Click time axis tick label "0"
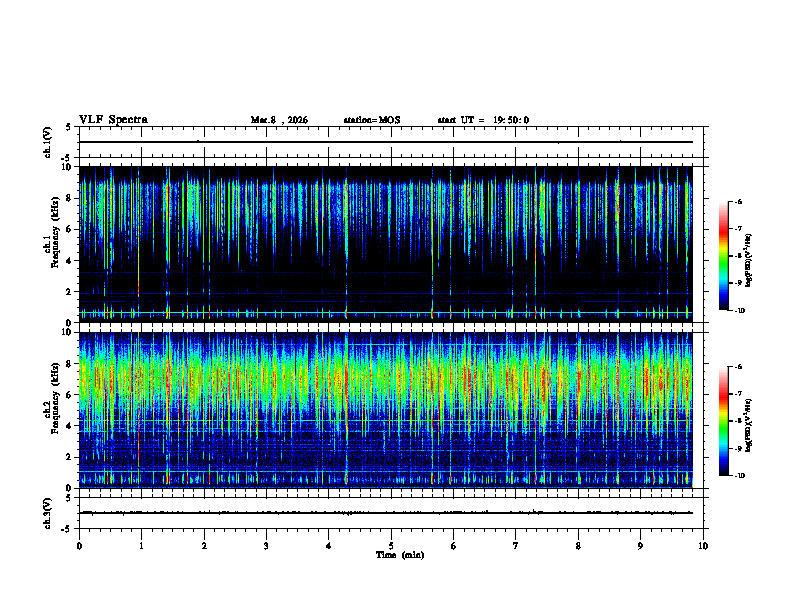Image resolution: width=792 pixels, height=612 pixels. tap(79, 546)
